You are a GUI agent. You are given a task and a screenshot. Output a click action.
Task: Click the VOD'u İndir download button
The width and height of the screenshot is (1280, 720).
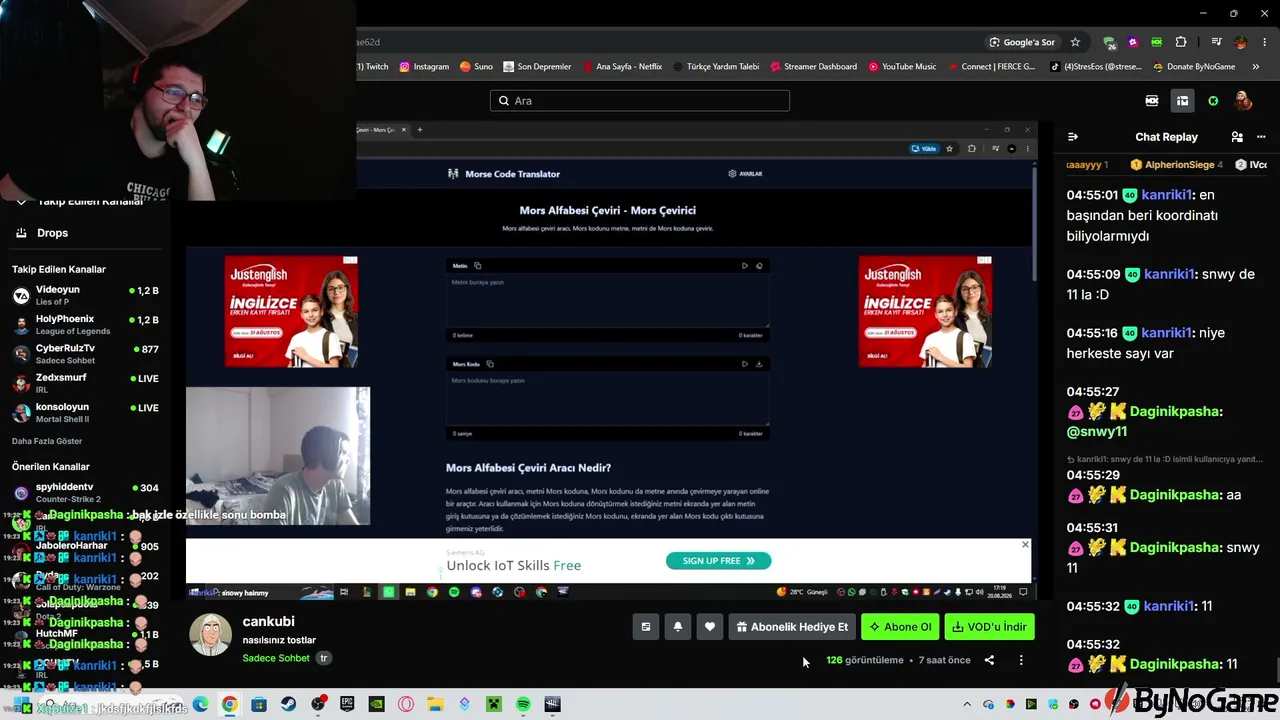click(x=990, y=627)
